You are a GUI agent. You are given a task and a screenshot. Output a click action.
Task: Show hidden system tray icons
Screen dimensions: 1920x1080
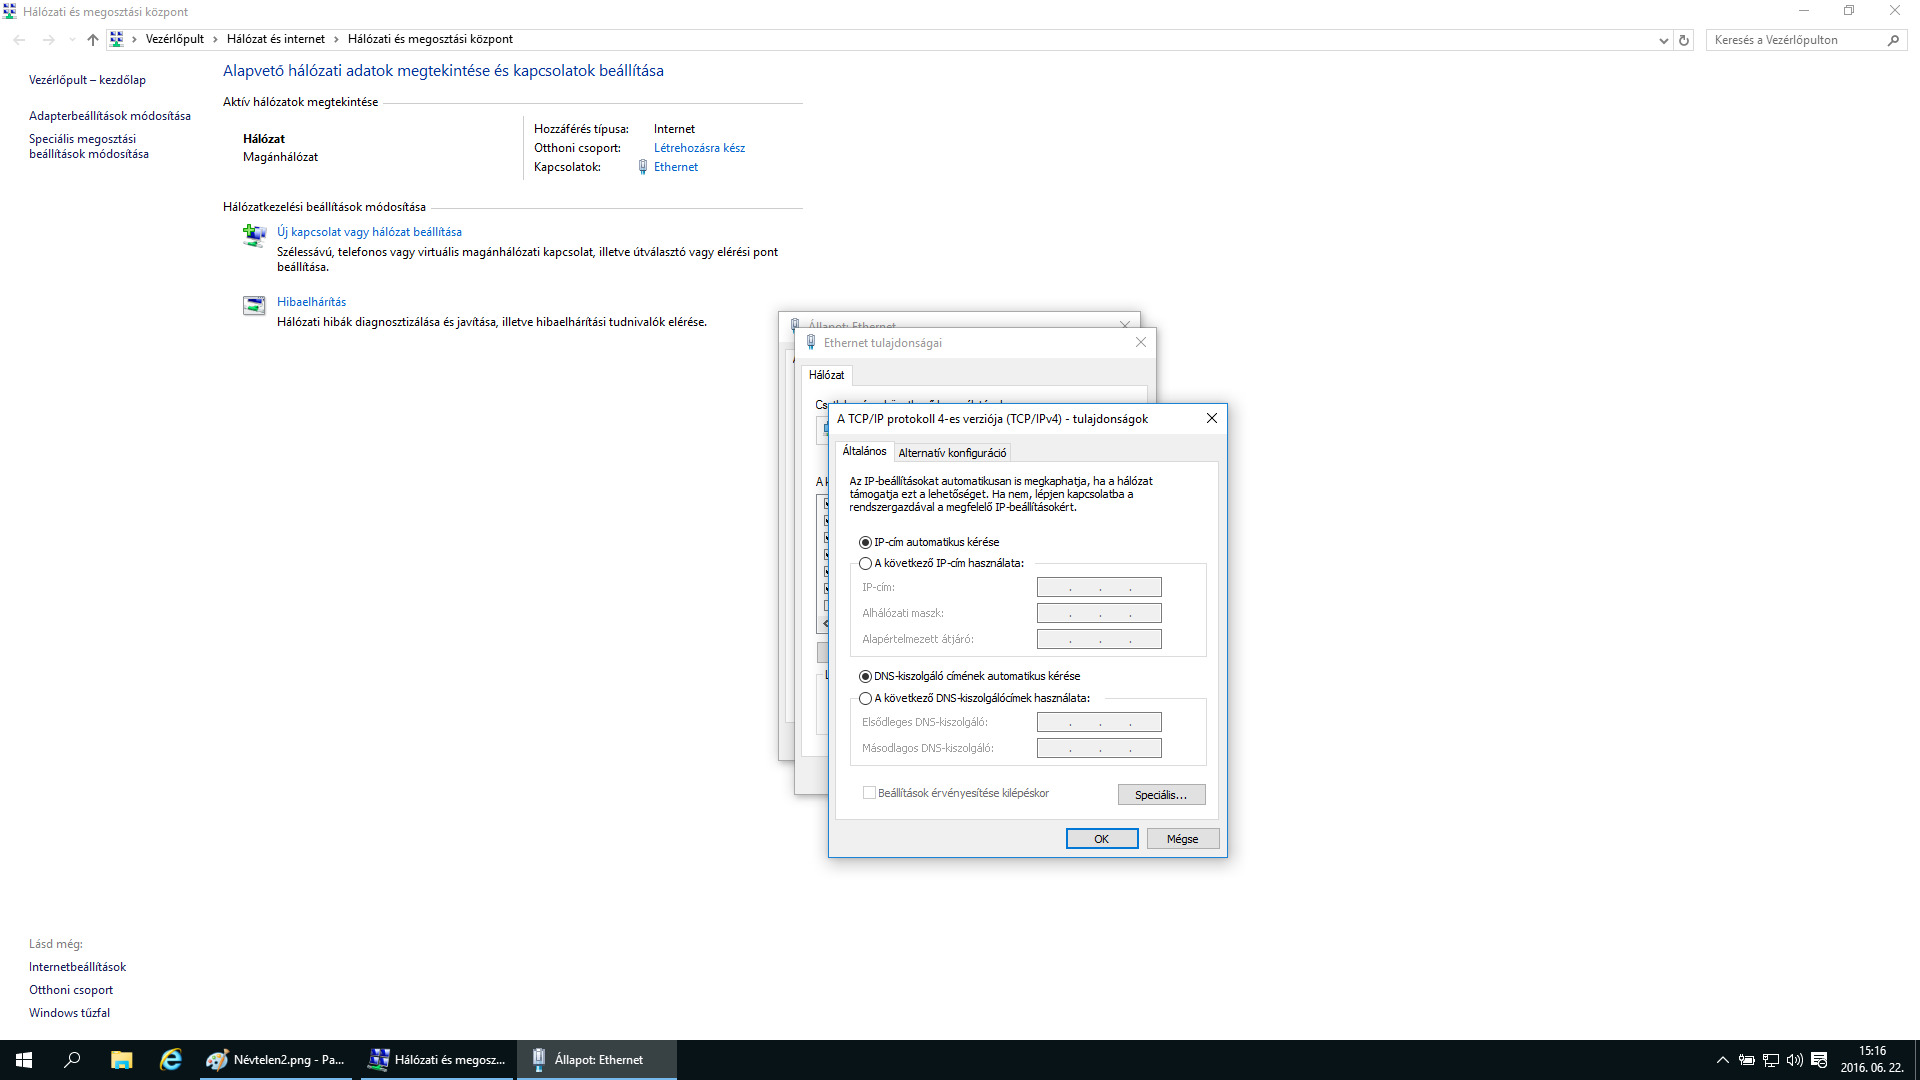[x=1722, y=1060]
